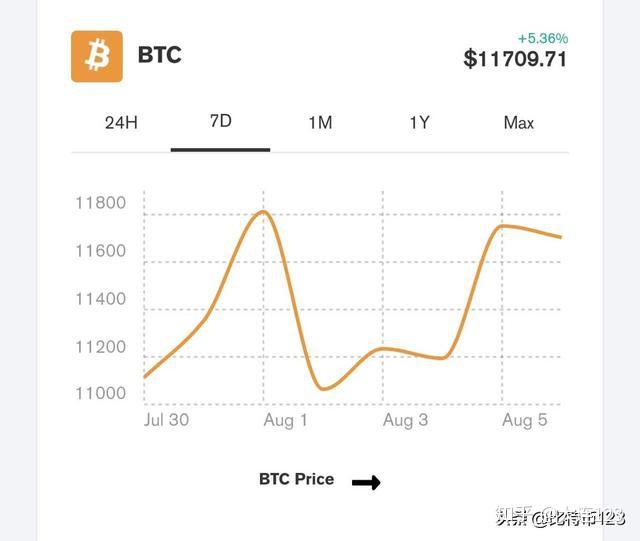Screen dimensions: 640x541
Task: Click the orange Bitcoin logo icon
Action: (97, 56)
